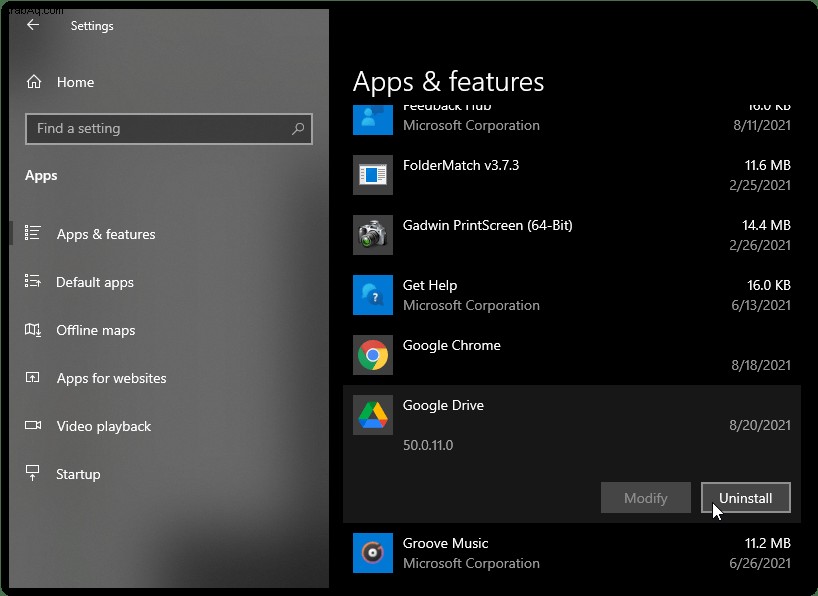Click the Google Chrome app icon
Viewport: 818px width, 596px height.
pyautogui.click(x=372, y=355)
